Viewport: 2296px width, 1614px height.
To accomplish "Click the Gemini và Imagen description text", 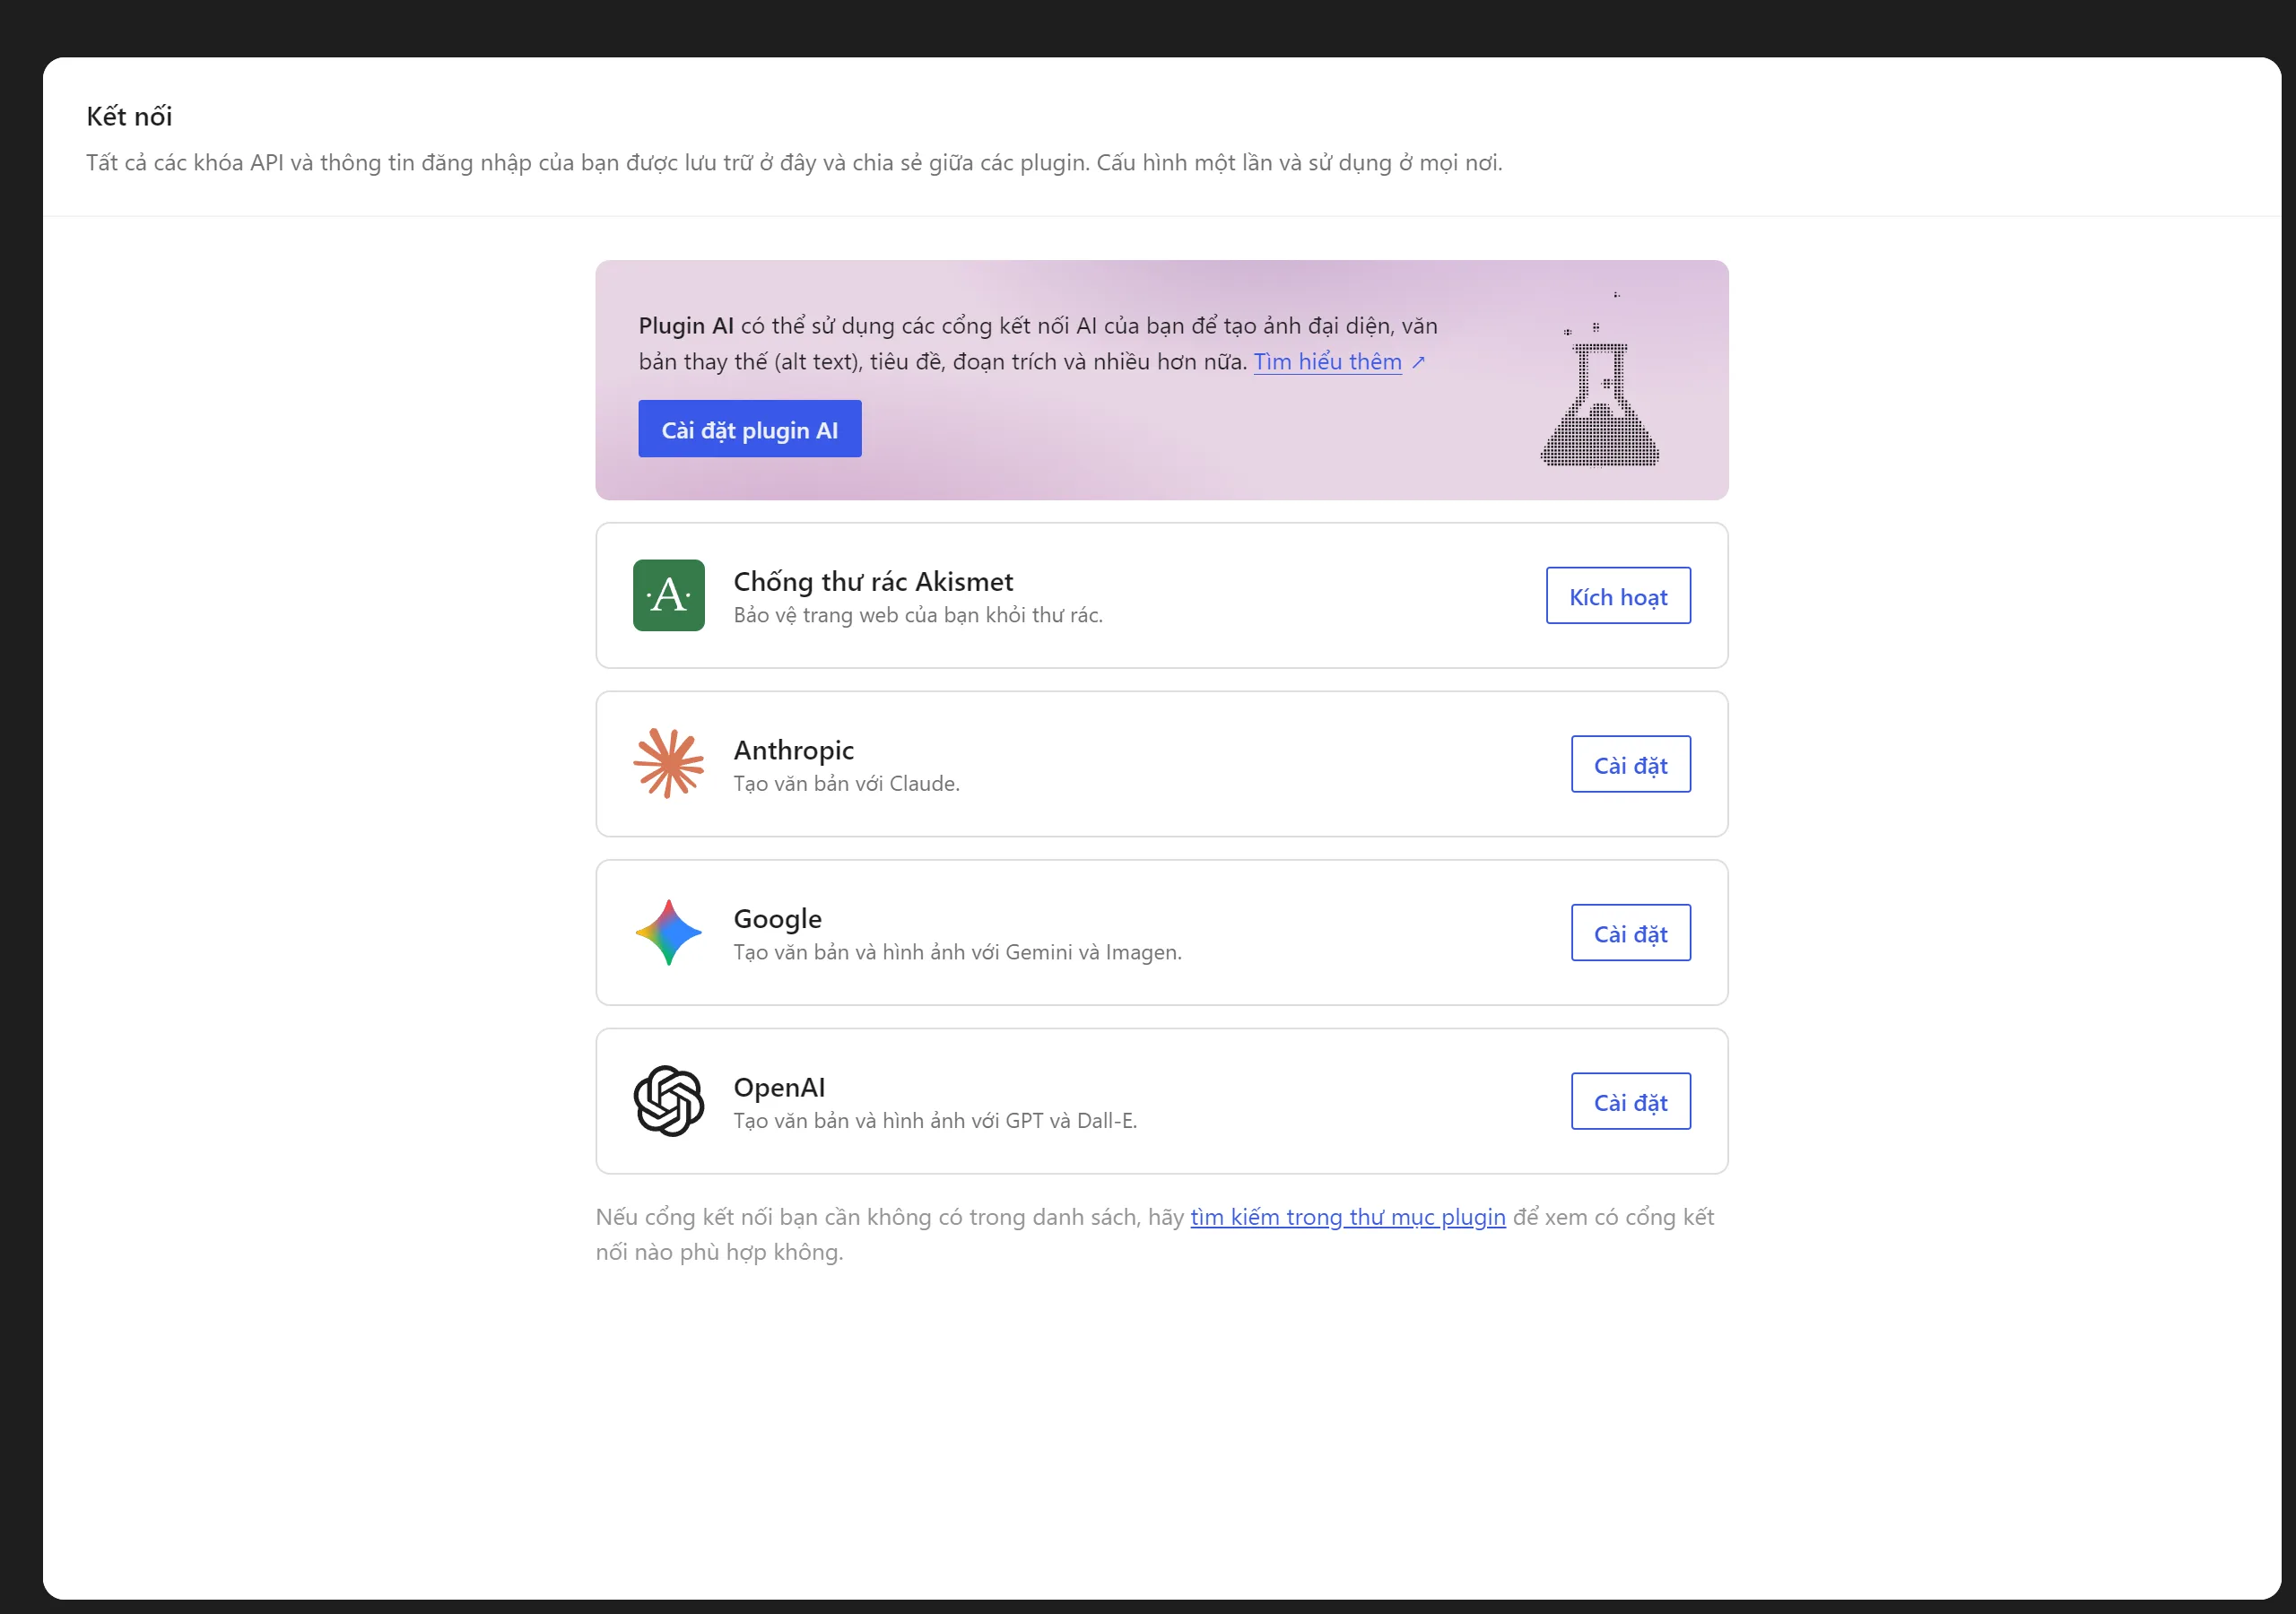I will point(958,952).
